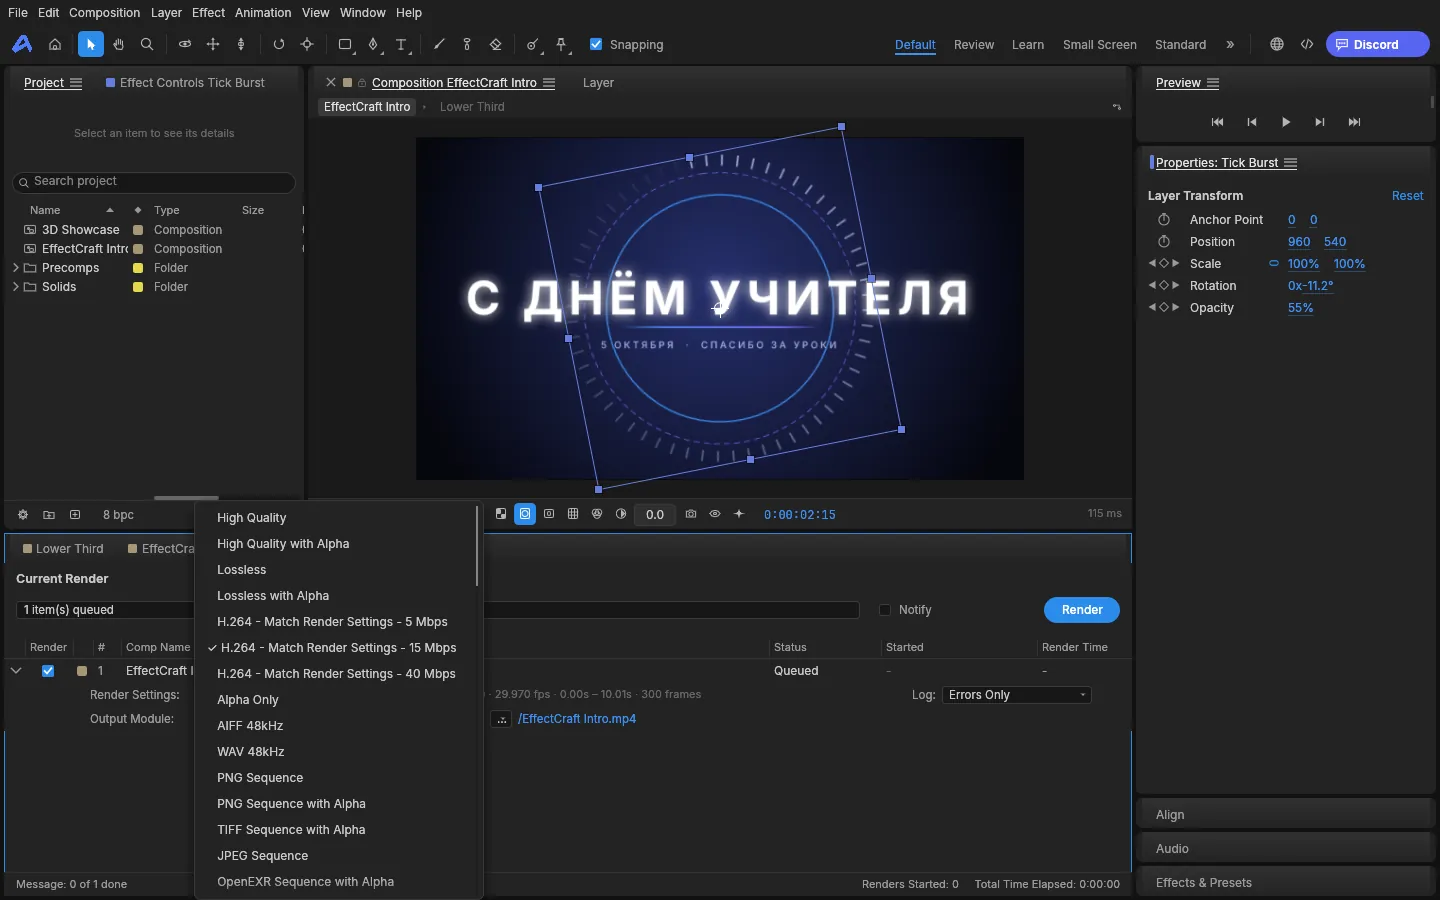Screen dimensions: 1440x900
Task: Click the new folder icon in Project panel
Action: point(49,515)
